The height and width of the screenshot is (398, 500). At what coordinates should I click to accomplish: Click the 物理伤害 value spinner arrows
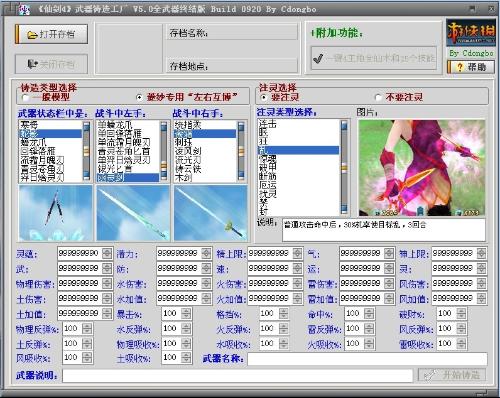[x=107, y=284]
